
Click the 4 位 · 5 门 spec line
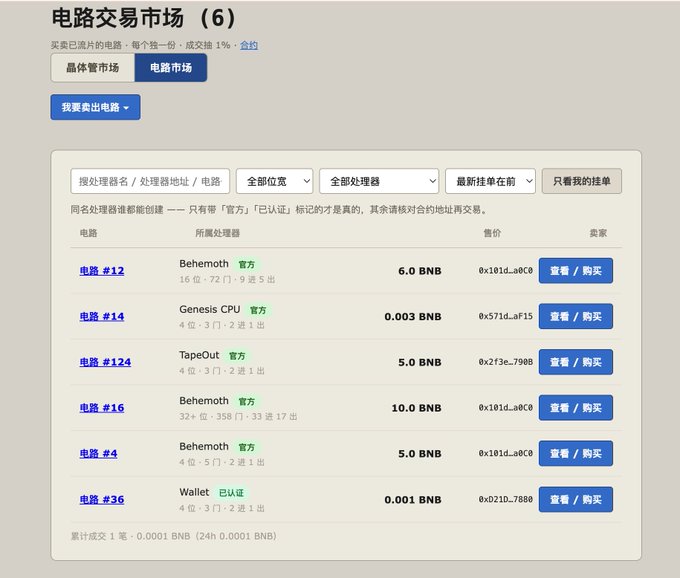(222, 462)
